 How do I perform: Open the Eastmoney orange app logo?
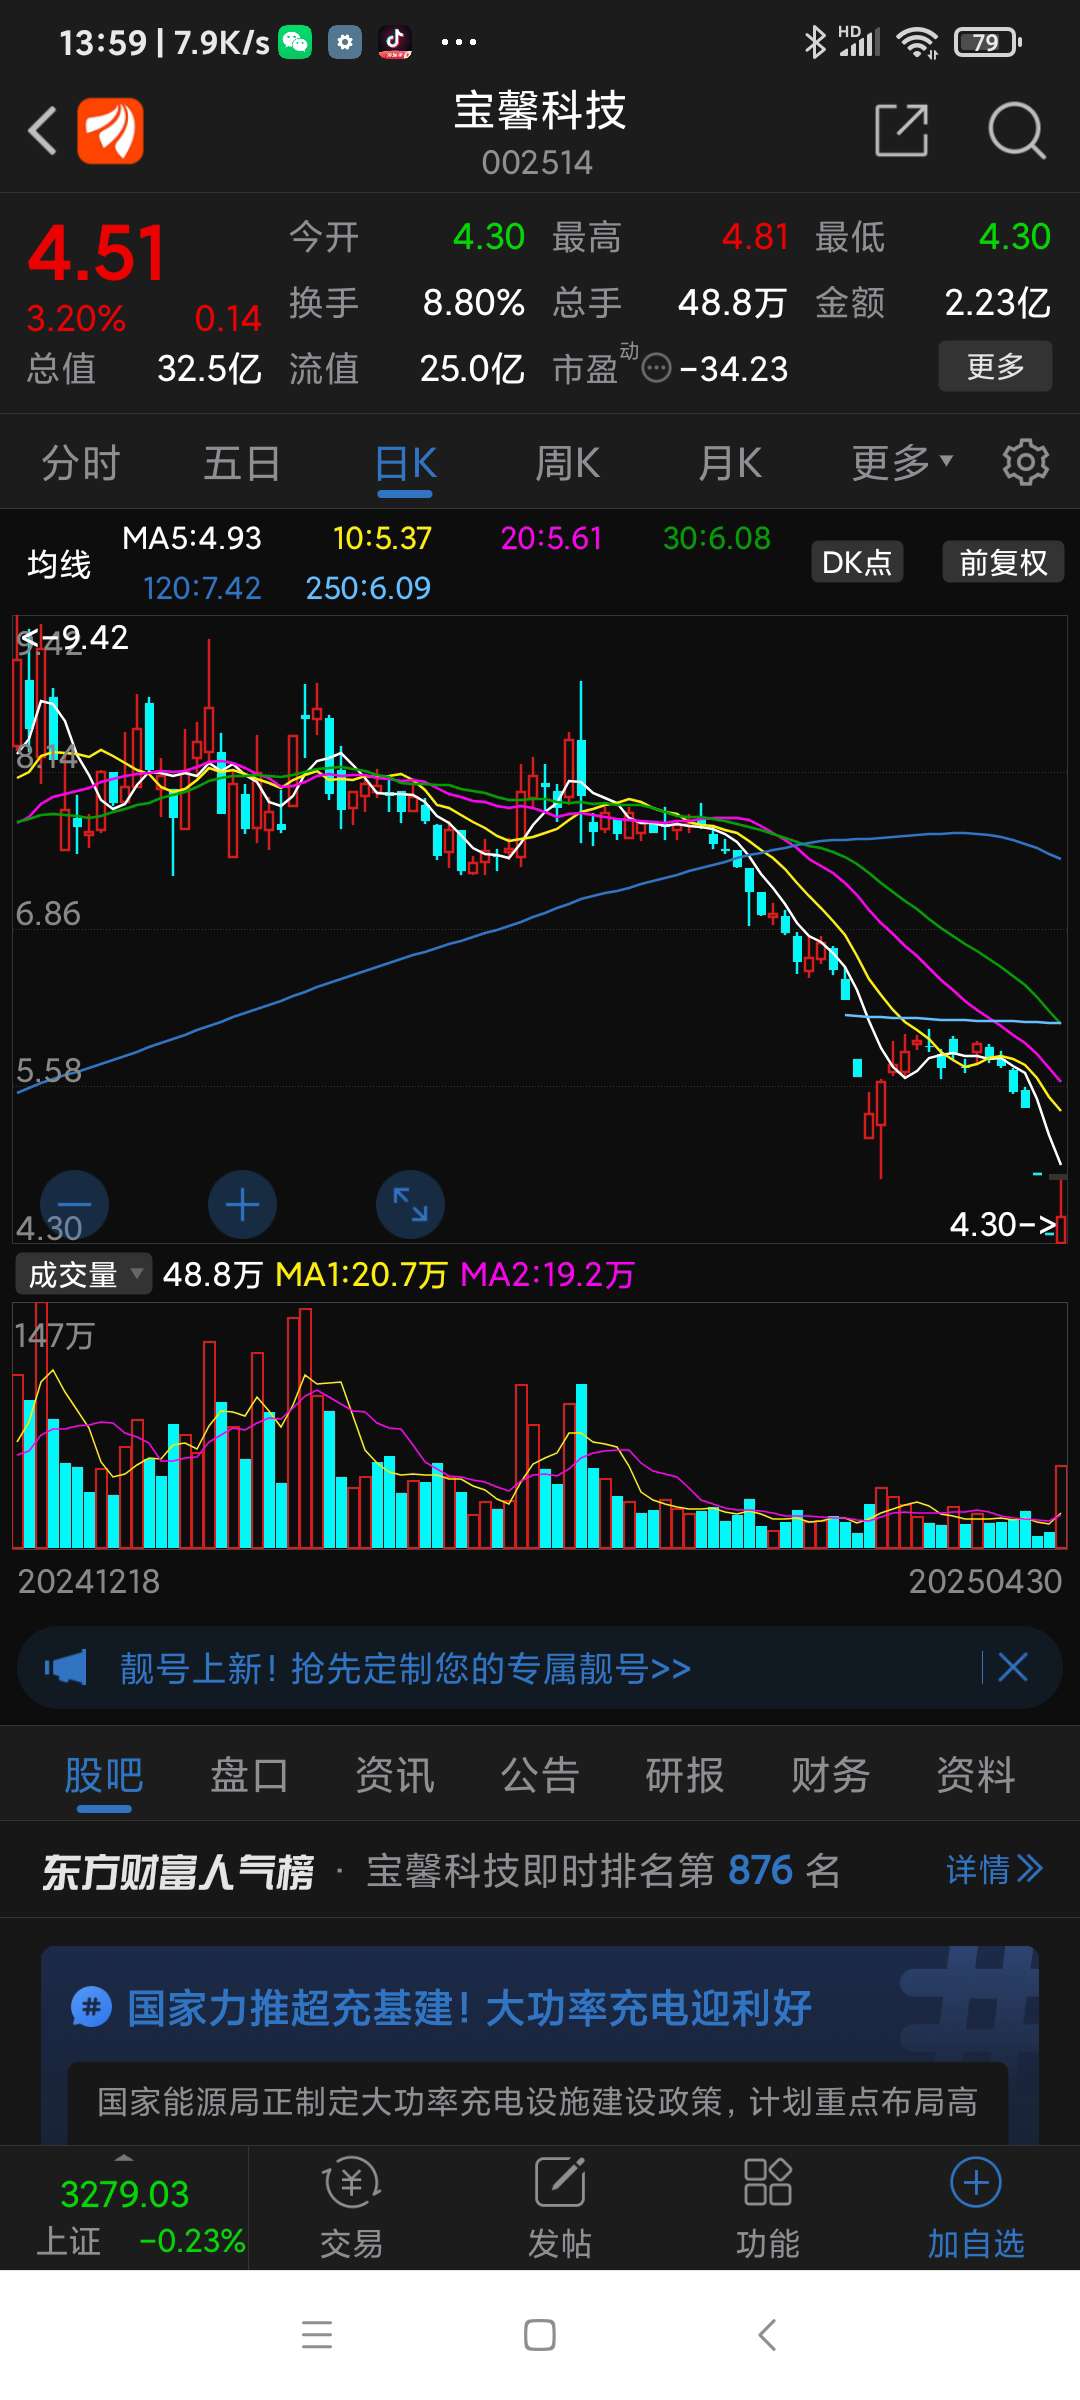pyautogui.click(x=110, y=130)
